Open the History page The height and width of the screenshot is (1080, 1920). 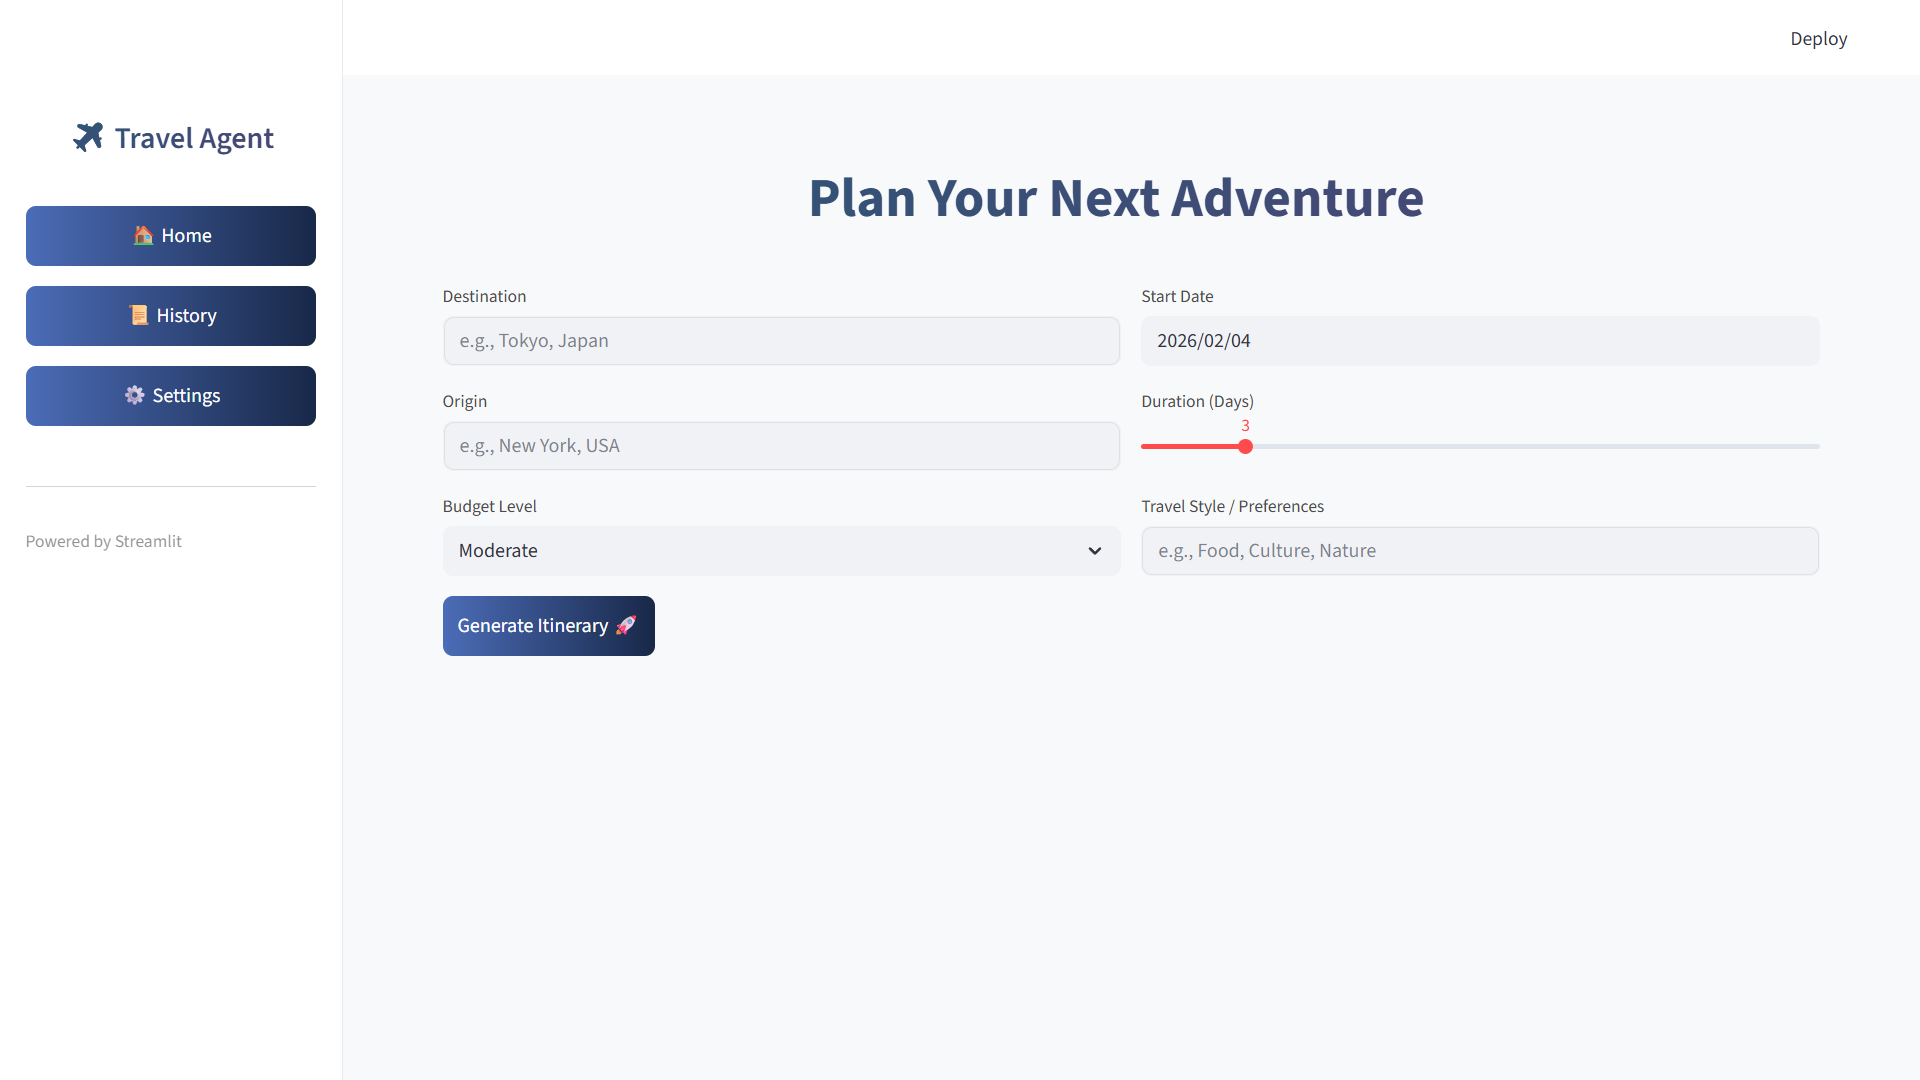click(x=171, y=316)
